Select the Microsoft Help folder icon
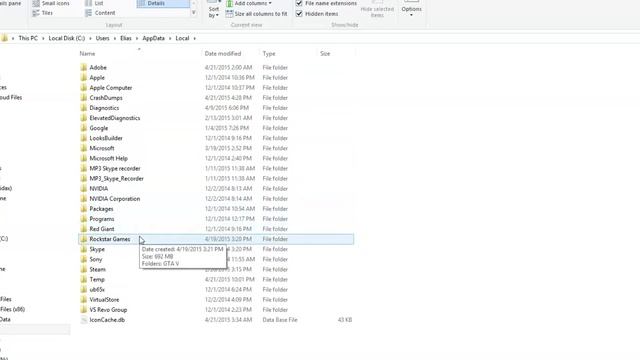640x360 pixels. coord(84,158)
